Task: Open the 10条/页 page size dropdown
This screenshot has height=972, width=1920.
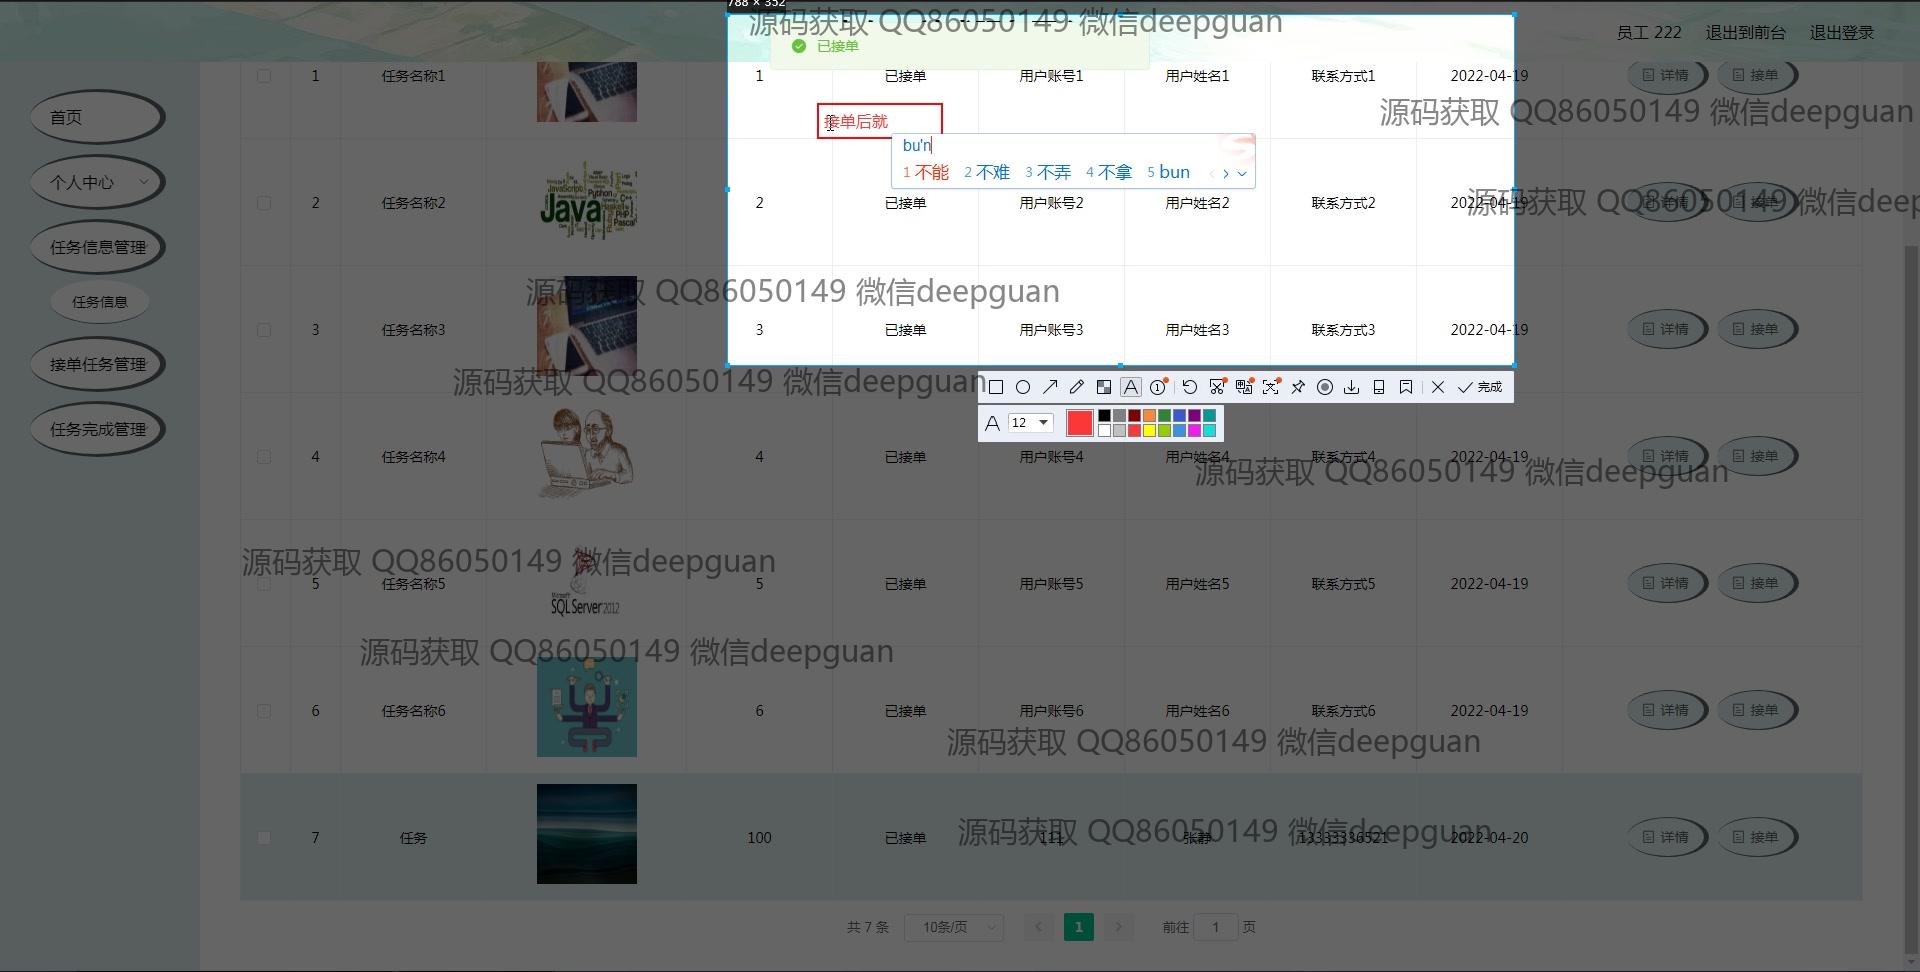Action: tap(953, 927)
